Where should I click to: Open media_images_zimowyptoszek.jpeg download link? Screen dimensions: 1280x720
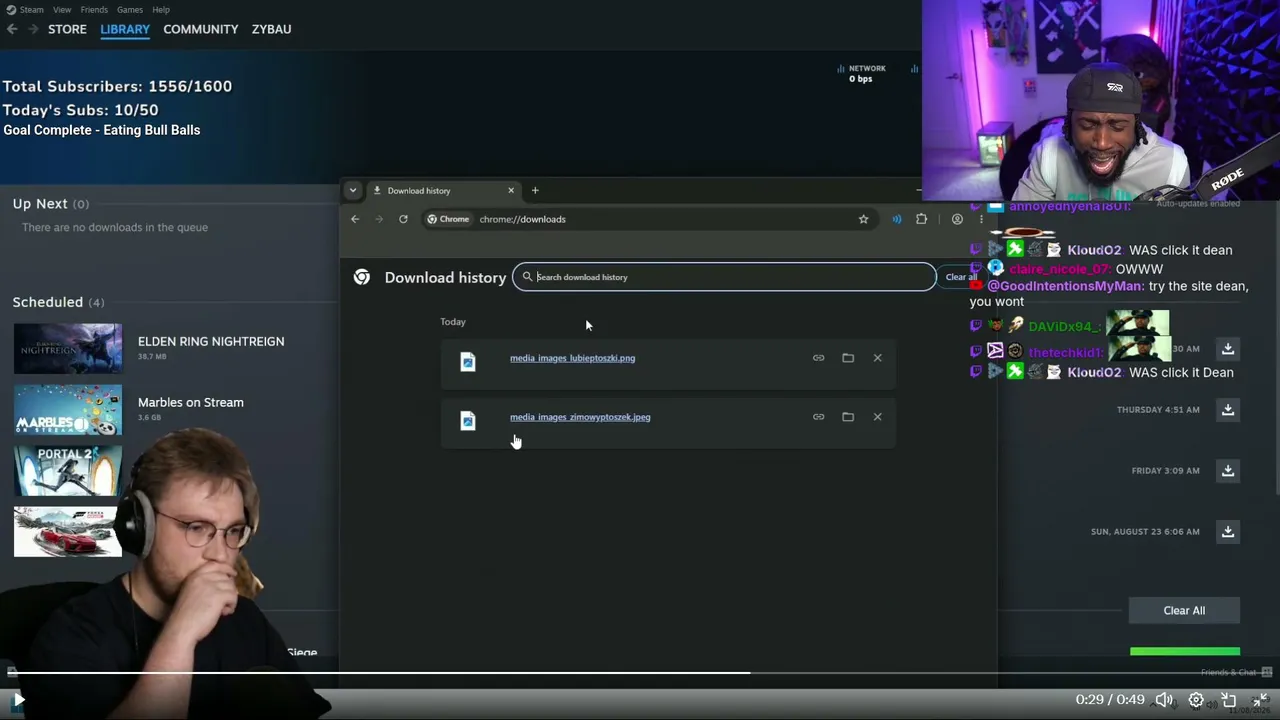tap(580, 417)
